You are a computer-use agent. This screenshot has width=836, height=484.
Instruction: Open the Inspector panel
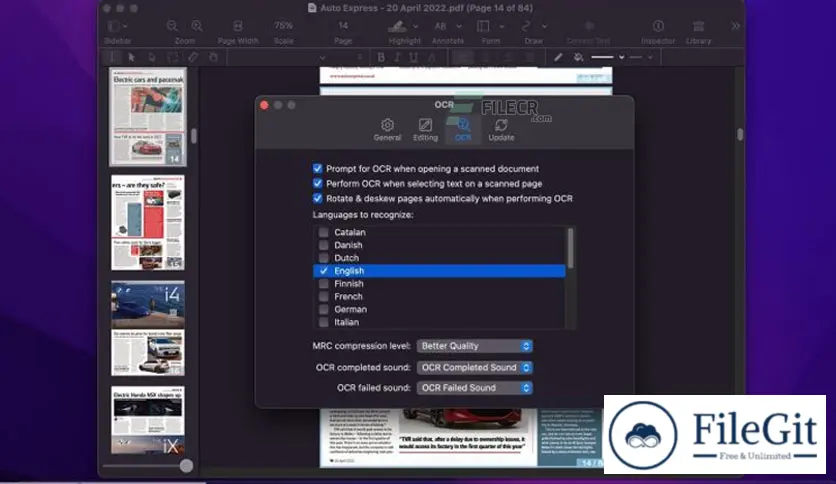(x=658, y=26)
